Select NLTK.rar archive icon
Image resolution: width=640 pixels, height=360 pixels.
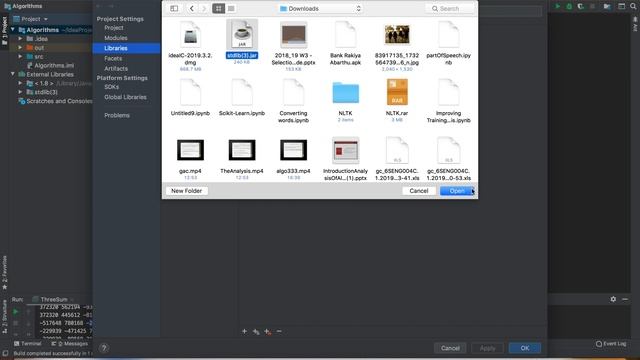pyautogui.click(x=397, y=92)
